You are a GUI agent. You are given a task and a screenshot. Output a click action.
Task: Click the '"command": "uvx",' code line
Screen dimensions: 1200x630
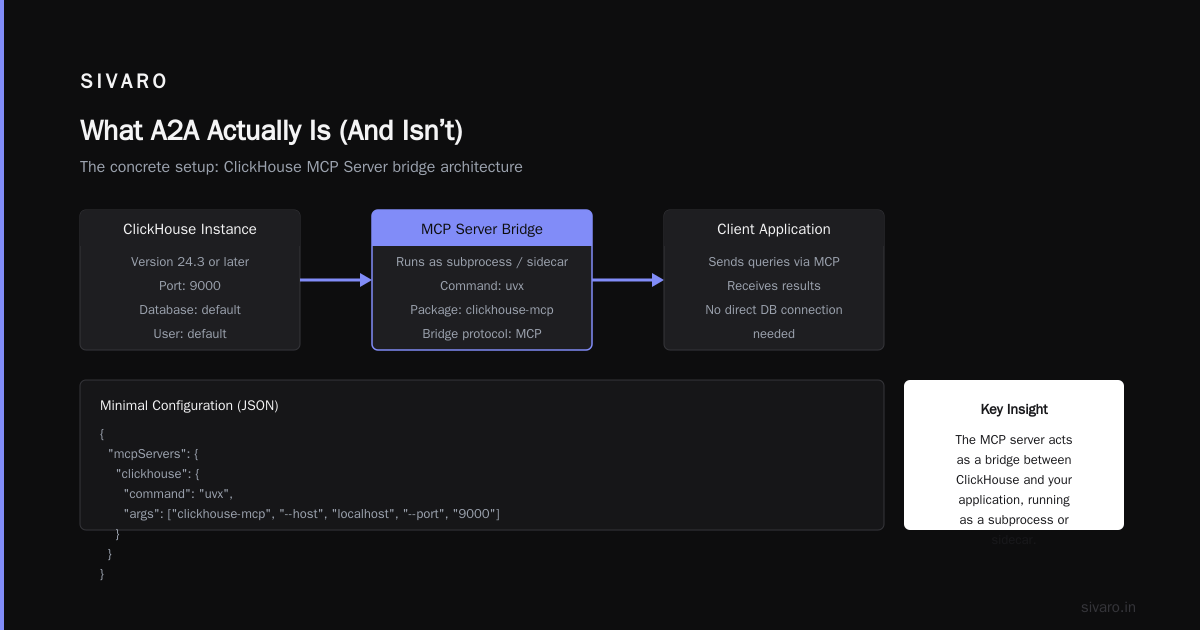click(178, 494)
